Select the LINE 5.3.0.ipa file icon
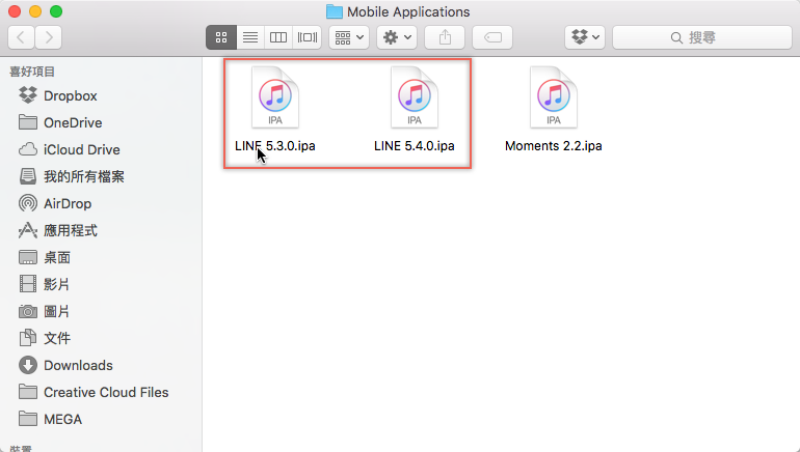800x452 pixels. [x=275, y=97]
